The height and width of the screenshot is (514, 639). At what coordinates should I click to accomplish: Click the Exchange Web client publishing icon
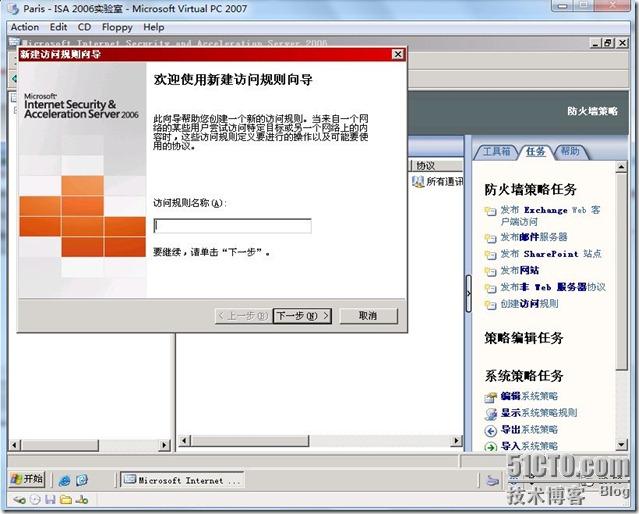coord(490,211)
